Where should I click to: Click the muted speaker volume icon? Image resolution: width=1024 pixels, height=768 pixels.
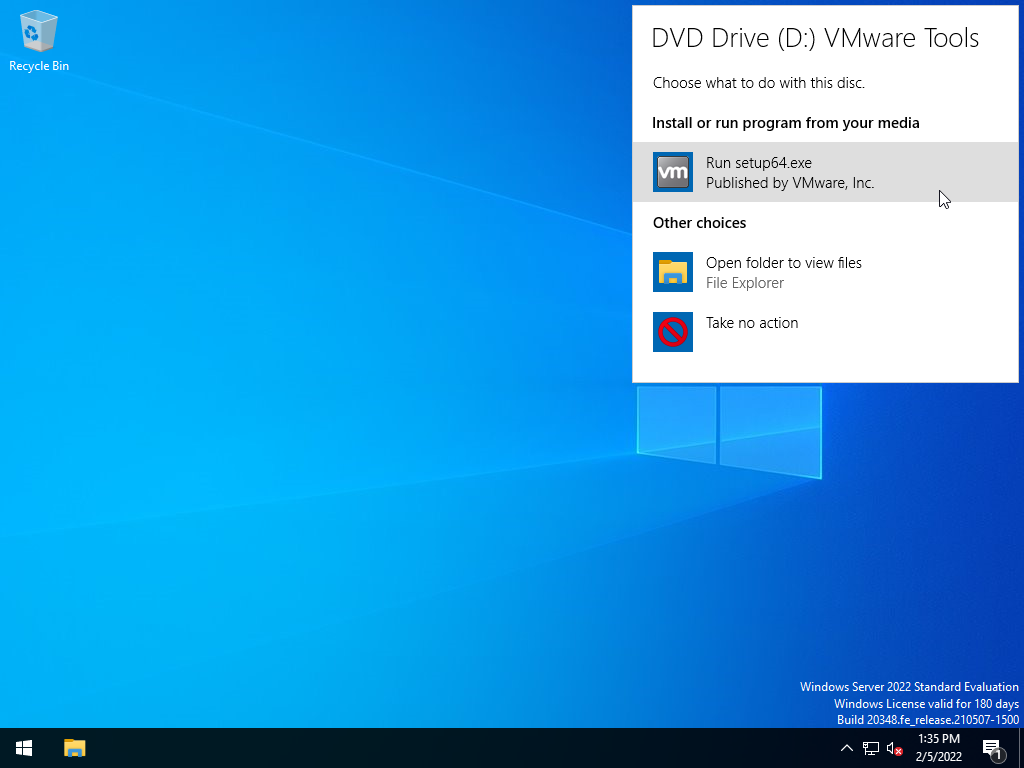pyautogui.click(x=895, y=748)
